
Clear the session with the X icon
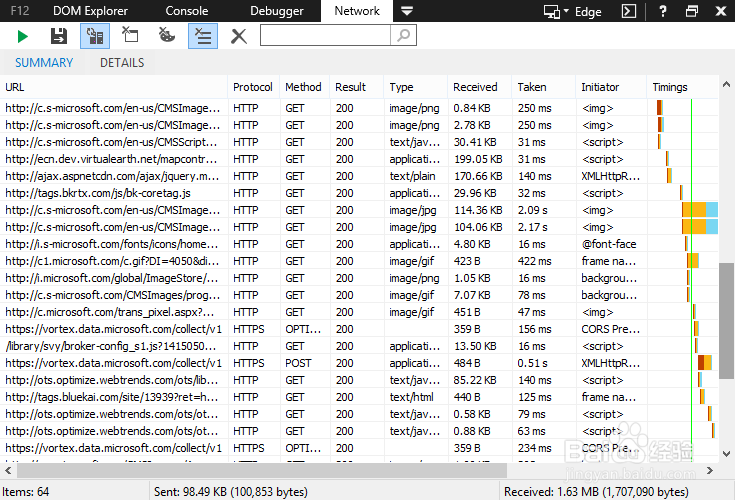click(x=239, y=36)
